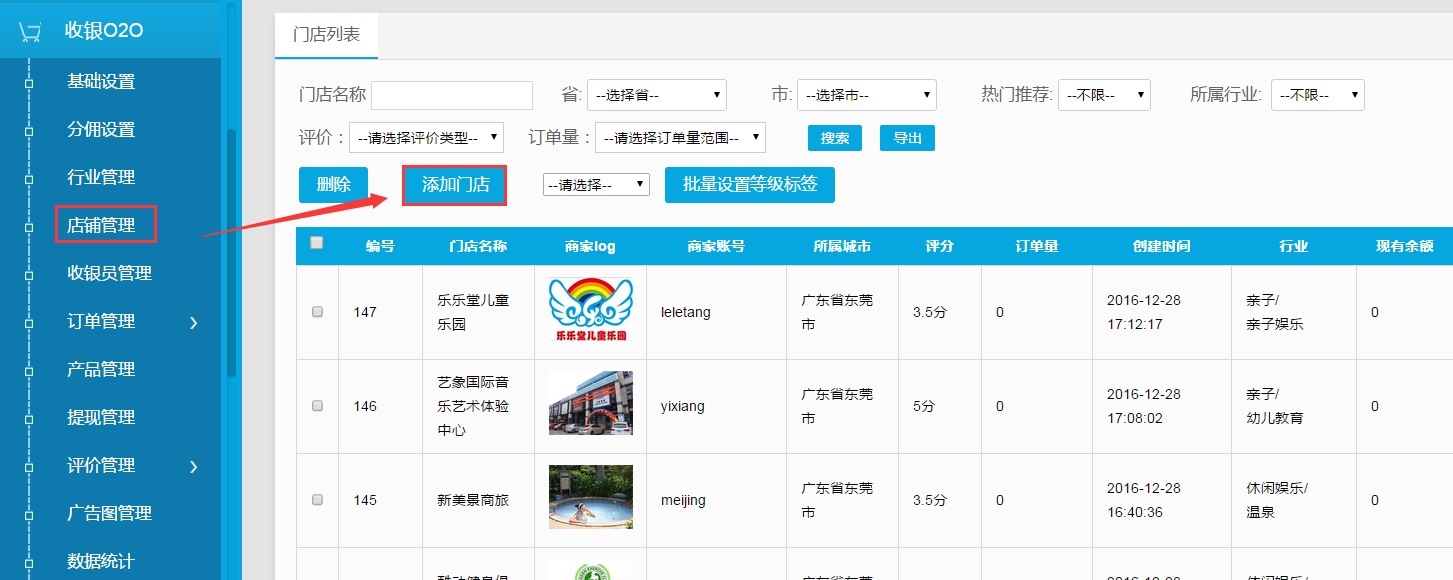Switch to the 门店列表 tab

pyautogui.click(x=327, y=34)
